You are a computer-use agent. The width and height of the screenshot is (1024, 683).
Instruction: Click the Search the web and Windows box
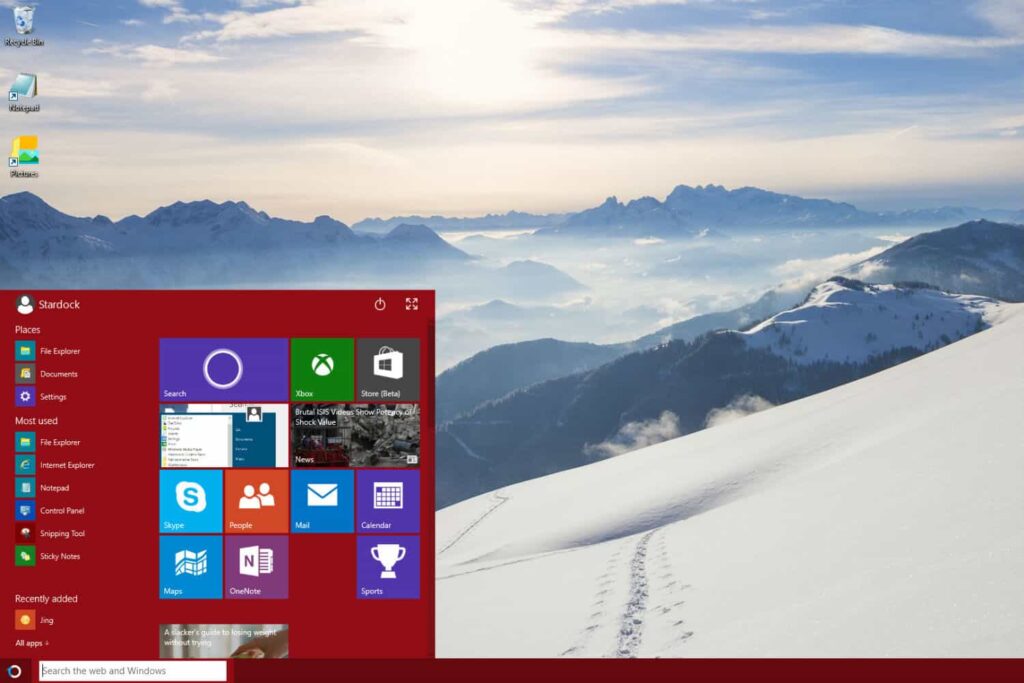pos(130,671)
